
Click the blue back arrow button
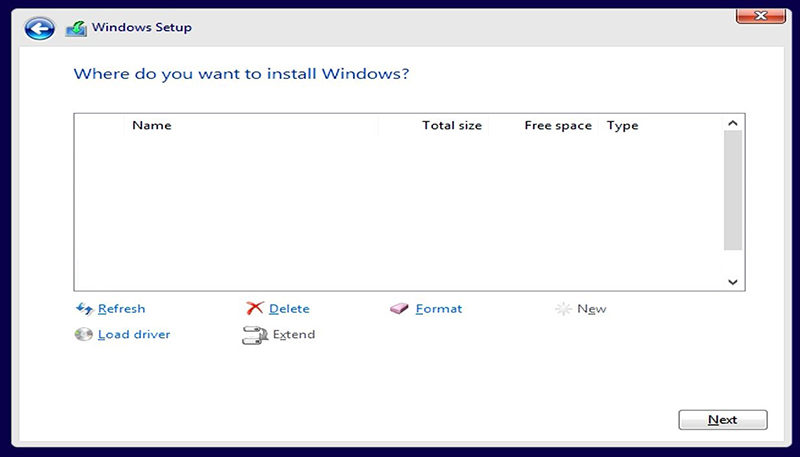coord(40,28)
